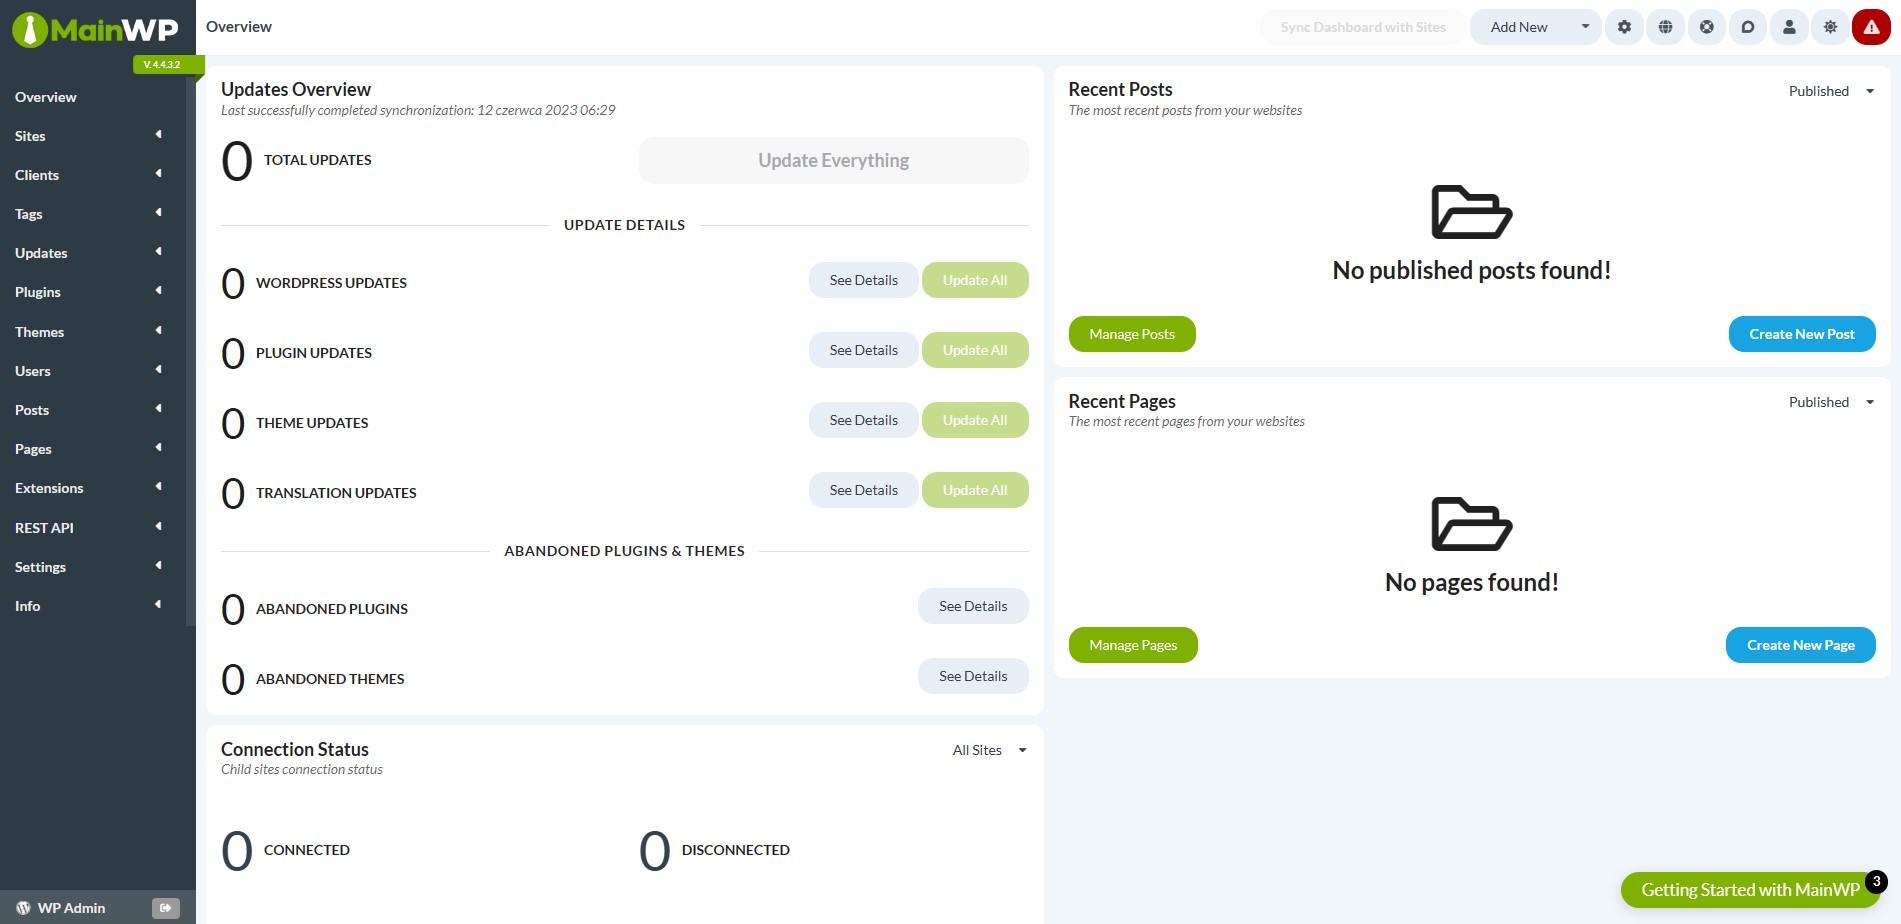Viewport: 1901px width, 924px height.
Task: Open Connection Status All Sites dropdown
Action: [989, 750]
